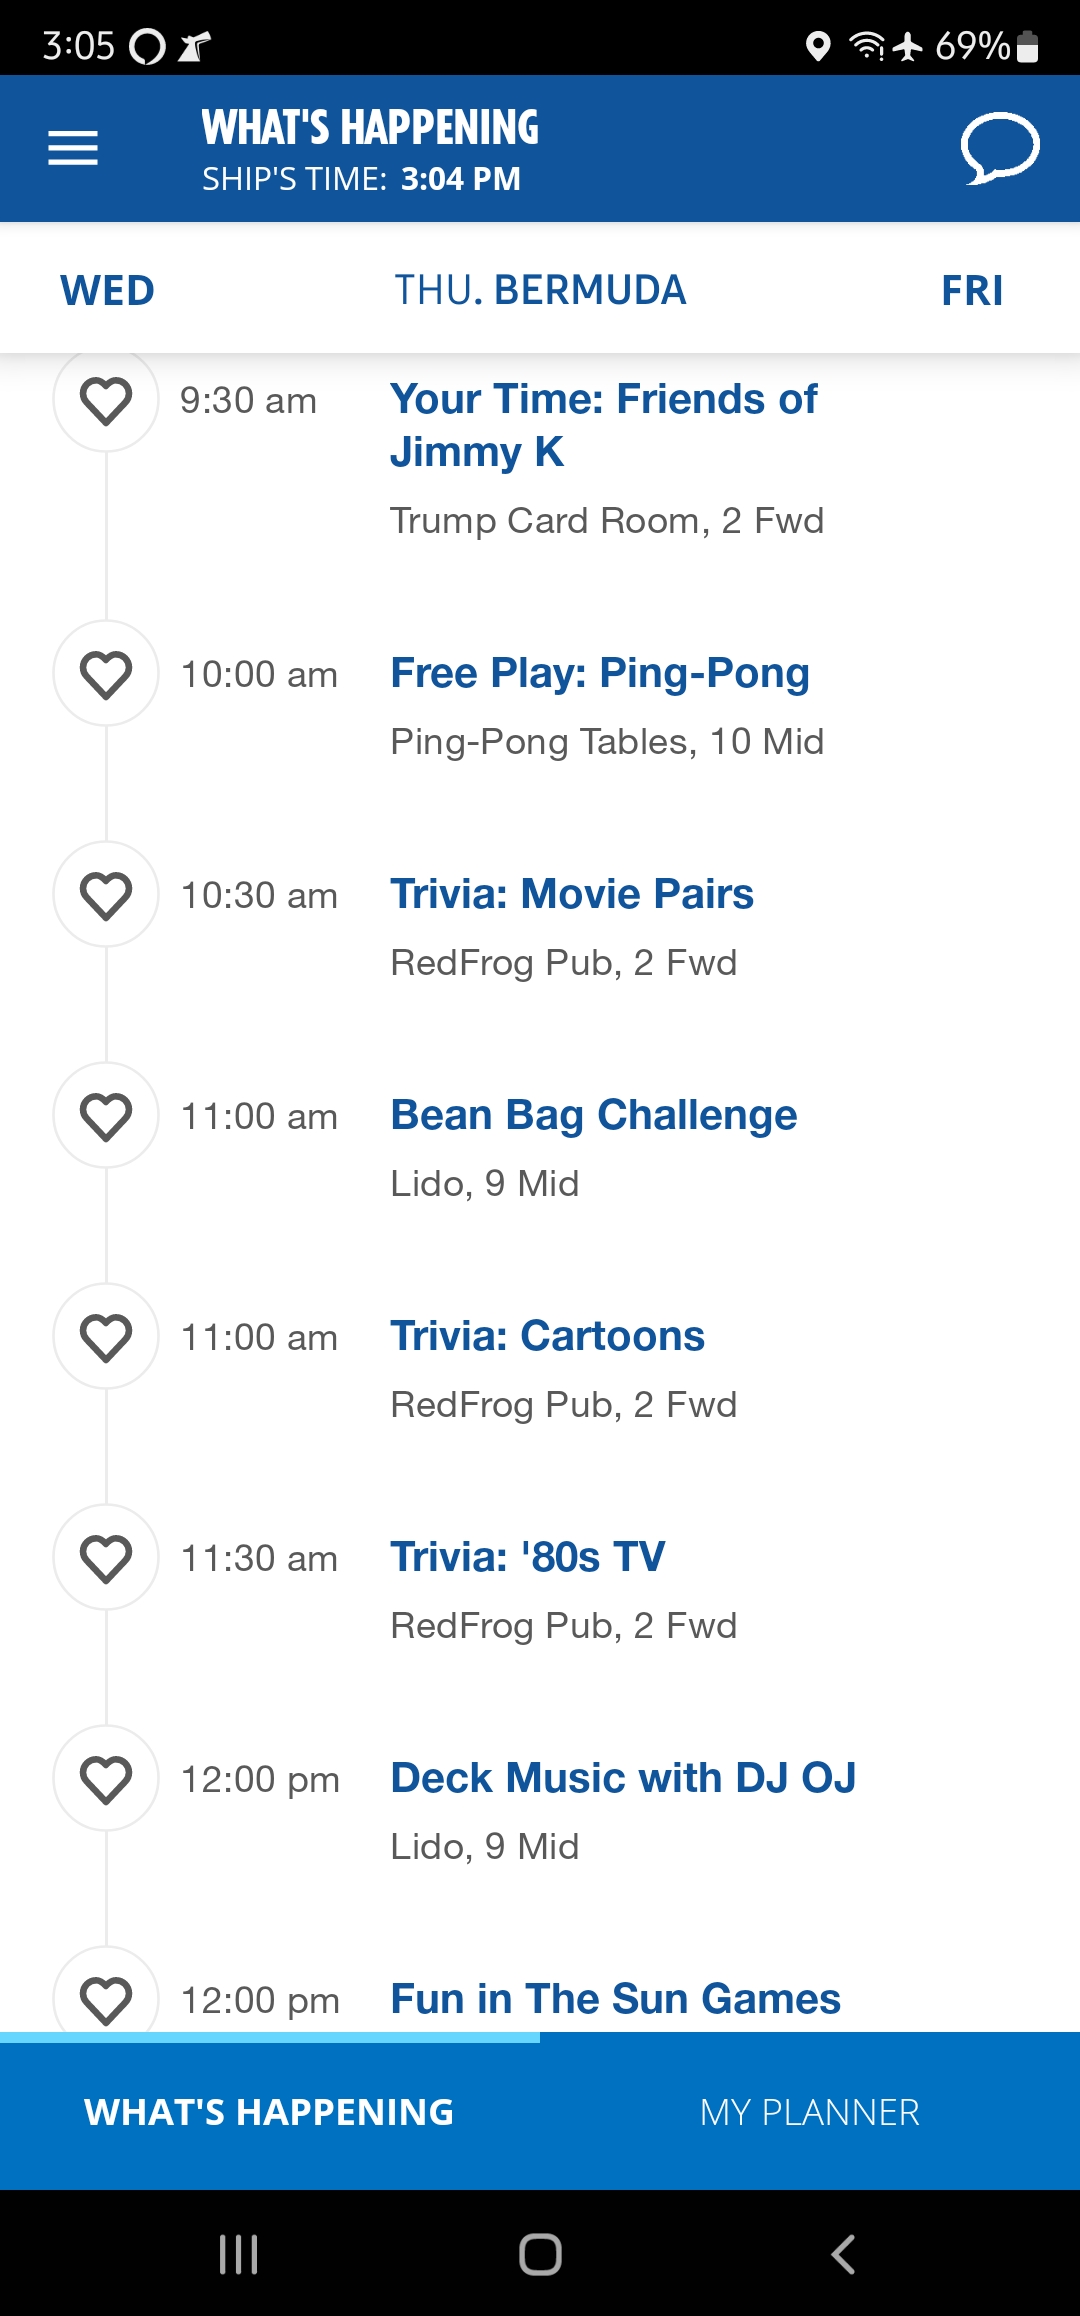Open the chat speech bubble icon
The image size is (1080, 2316).
999,148
